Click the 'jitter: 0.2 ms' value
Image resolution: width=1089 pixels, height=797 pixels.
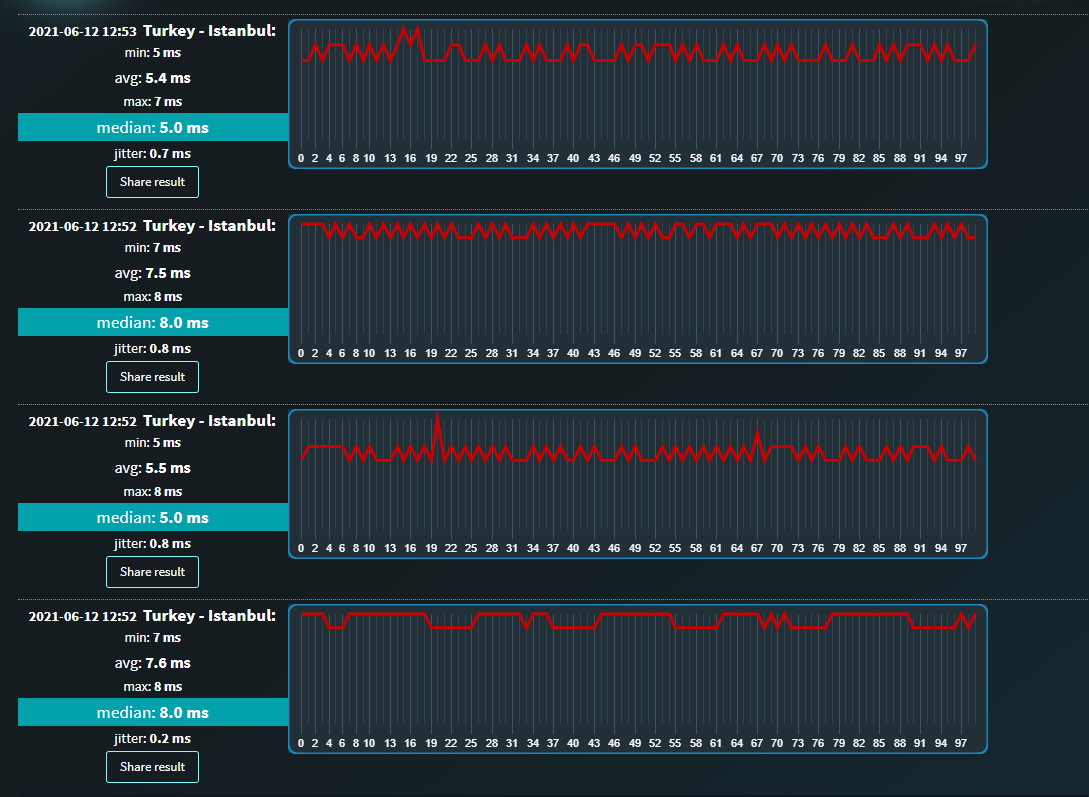[x=153, y=739]
